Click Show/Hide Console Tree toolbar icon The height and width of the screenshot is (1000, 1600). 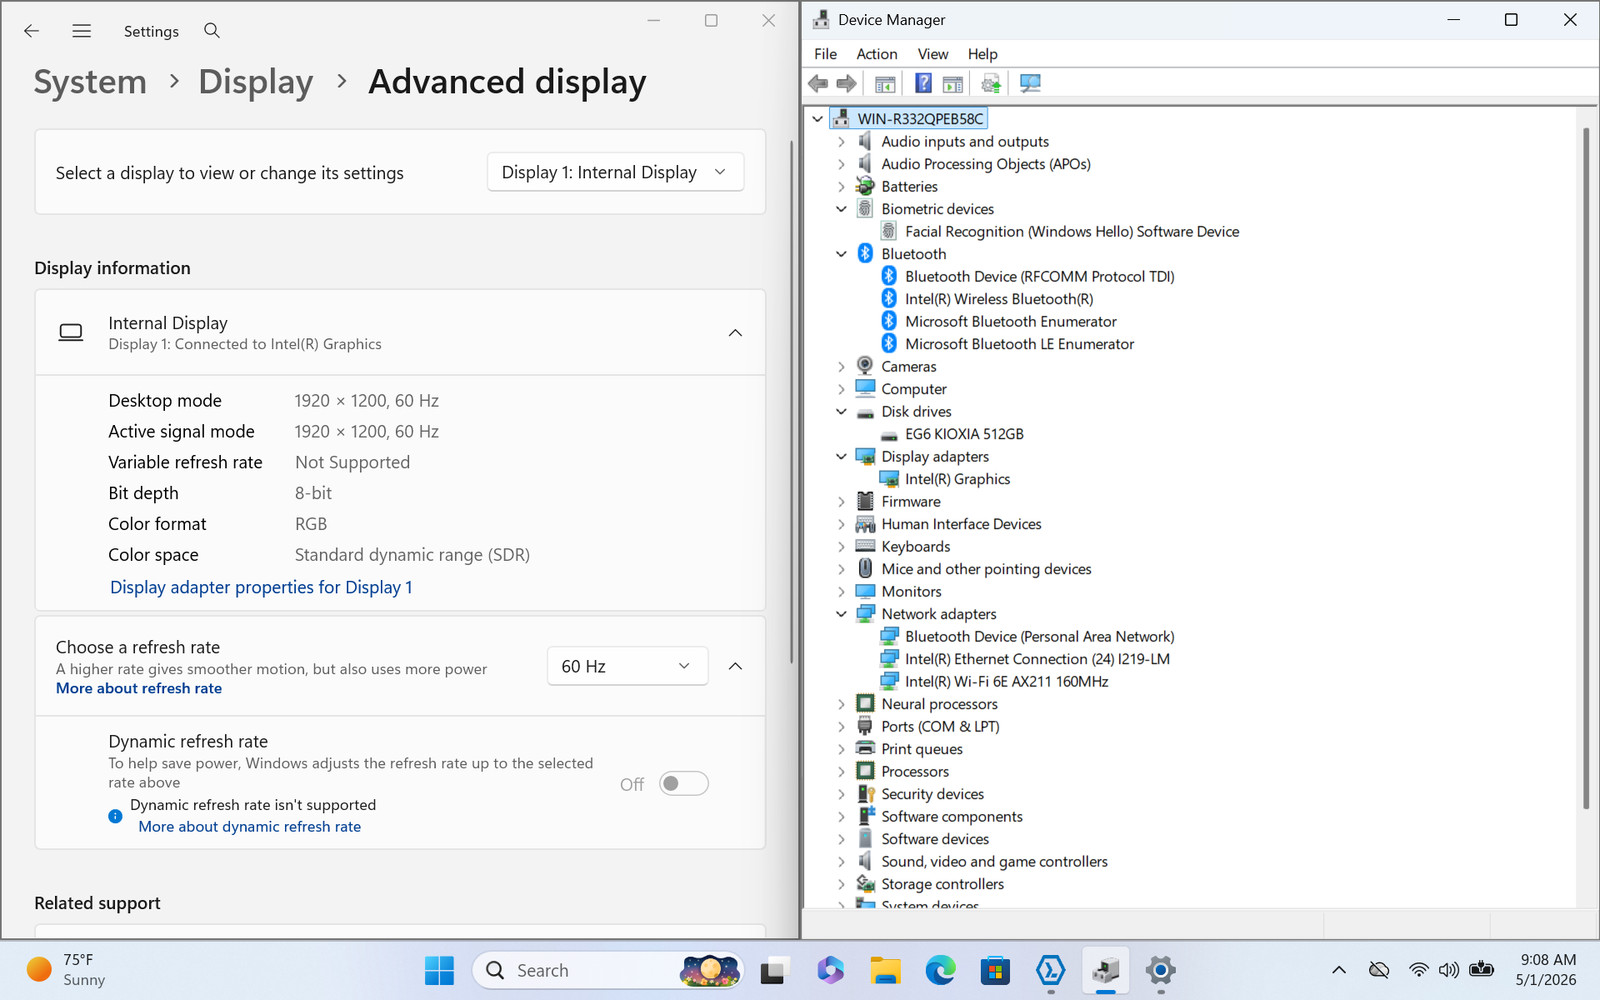[x=885, y=84]
